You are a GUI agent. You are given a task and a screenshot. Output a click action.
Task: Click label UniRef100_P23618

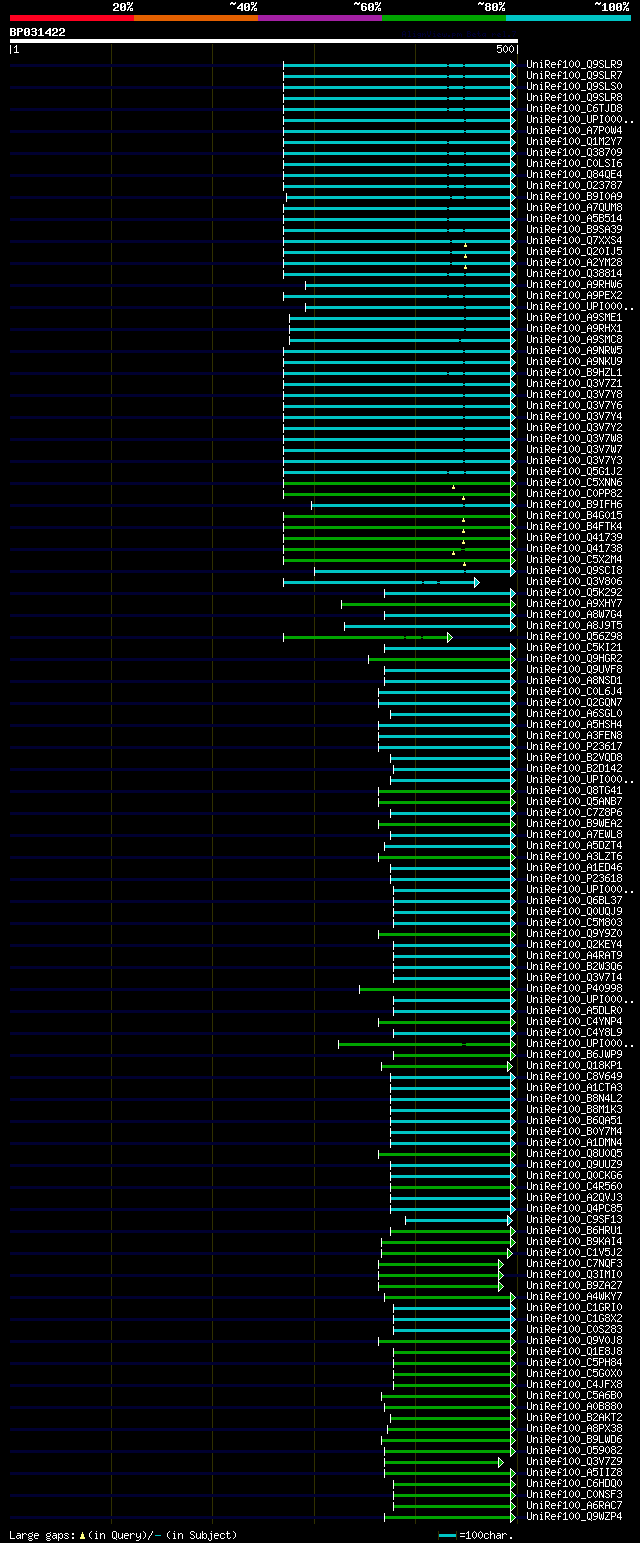(x=574, y=878)
